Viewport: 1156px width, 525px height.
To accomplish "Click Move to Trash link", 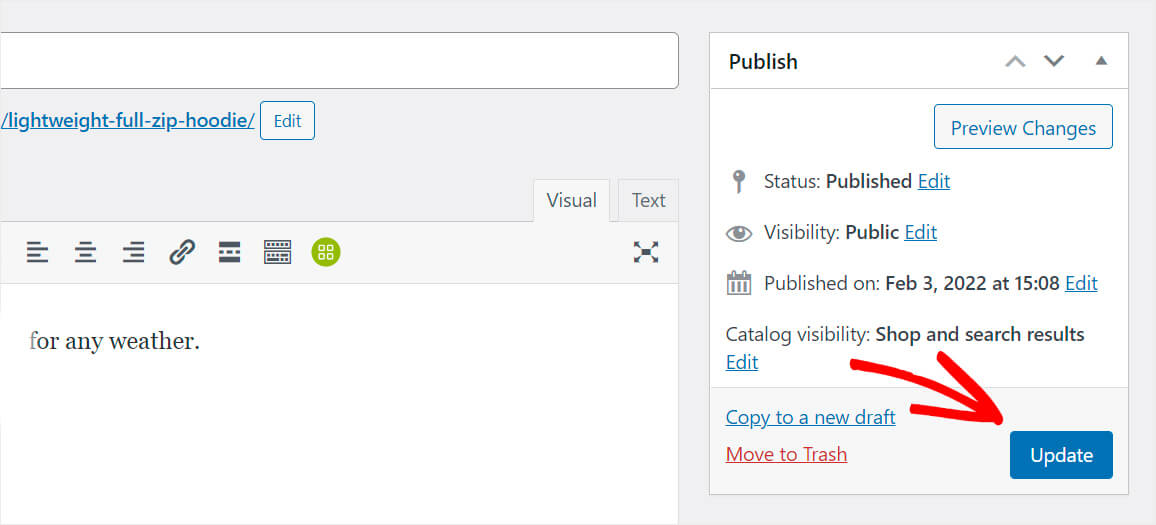I will tap(786, 454).
